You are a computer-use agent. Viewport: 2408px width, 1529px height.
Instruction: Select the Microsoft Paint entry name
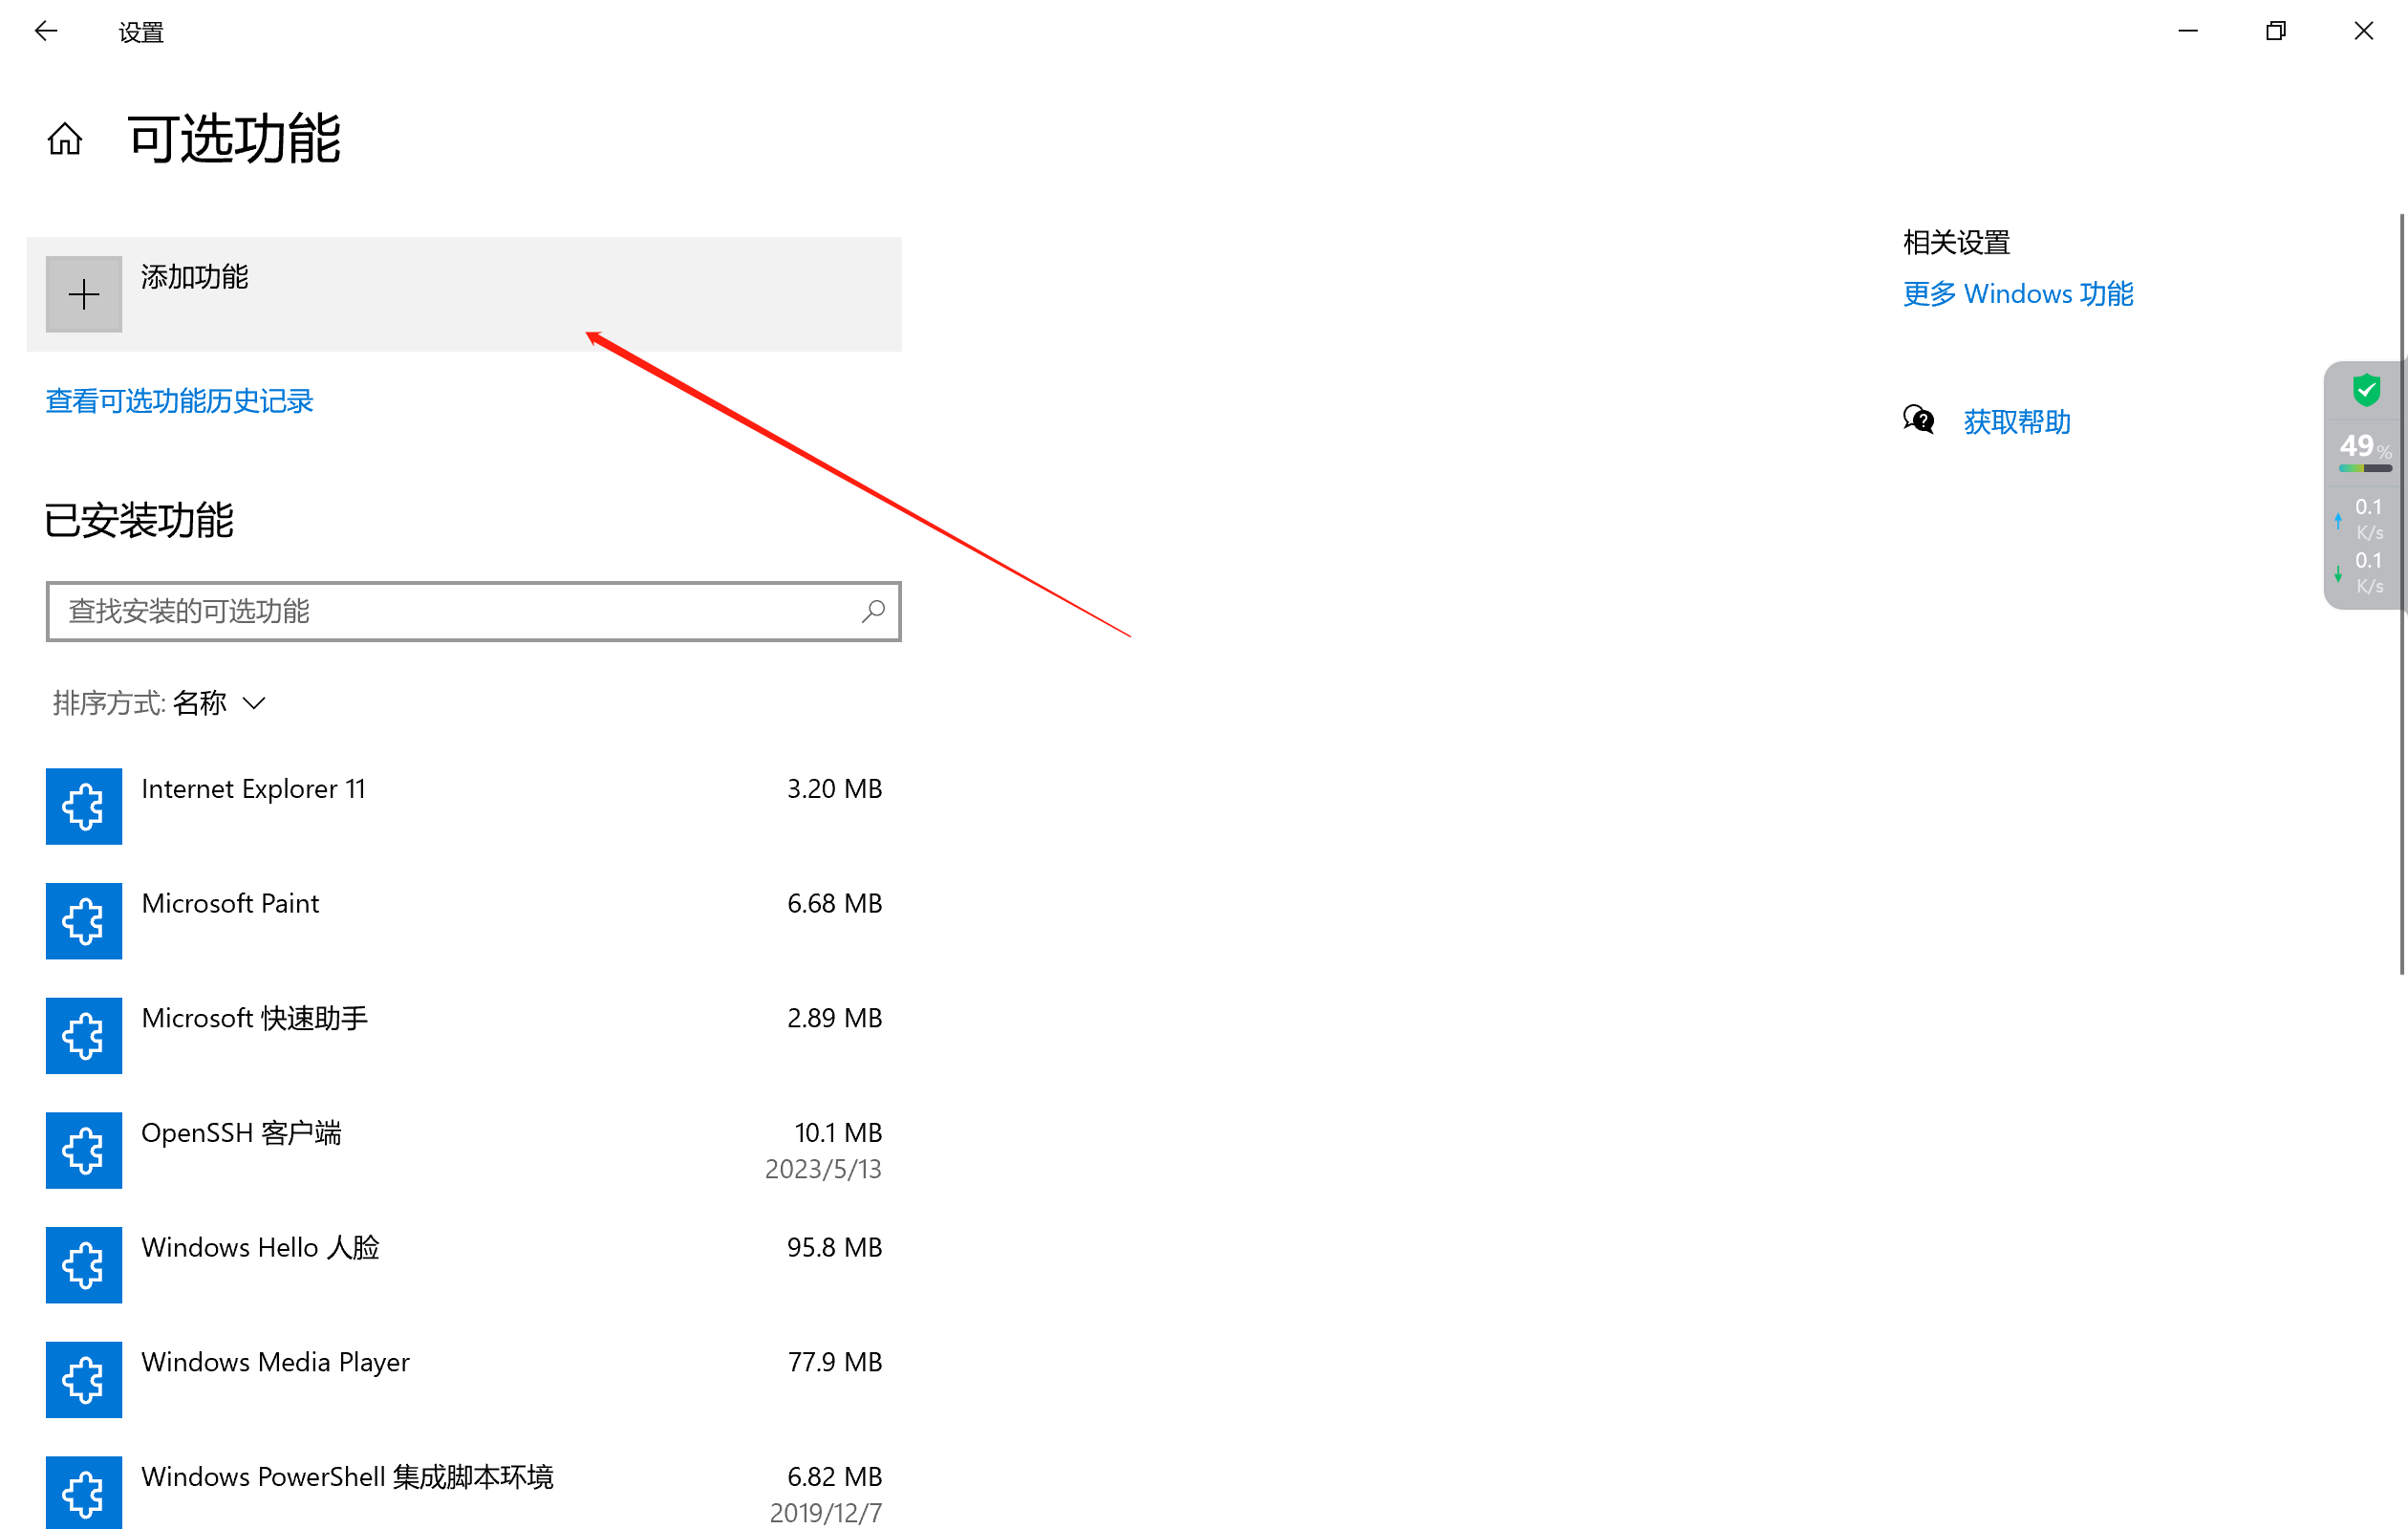[230, 904]
